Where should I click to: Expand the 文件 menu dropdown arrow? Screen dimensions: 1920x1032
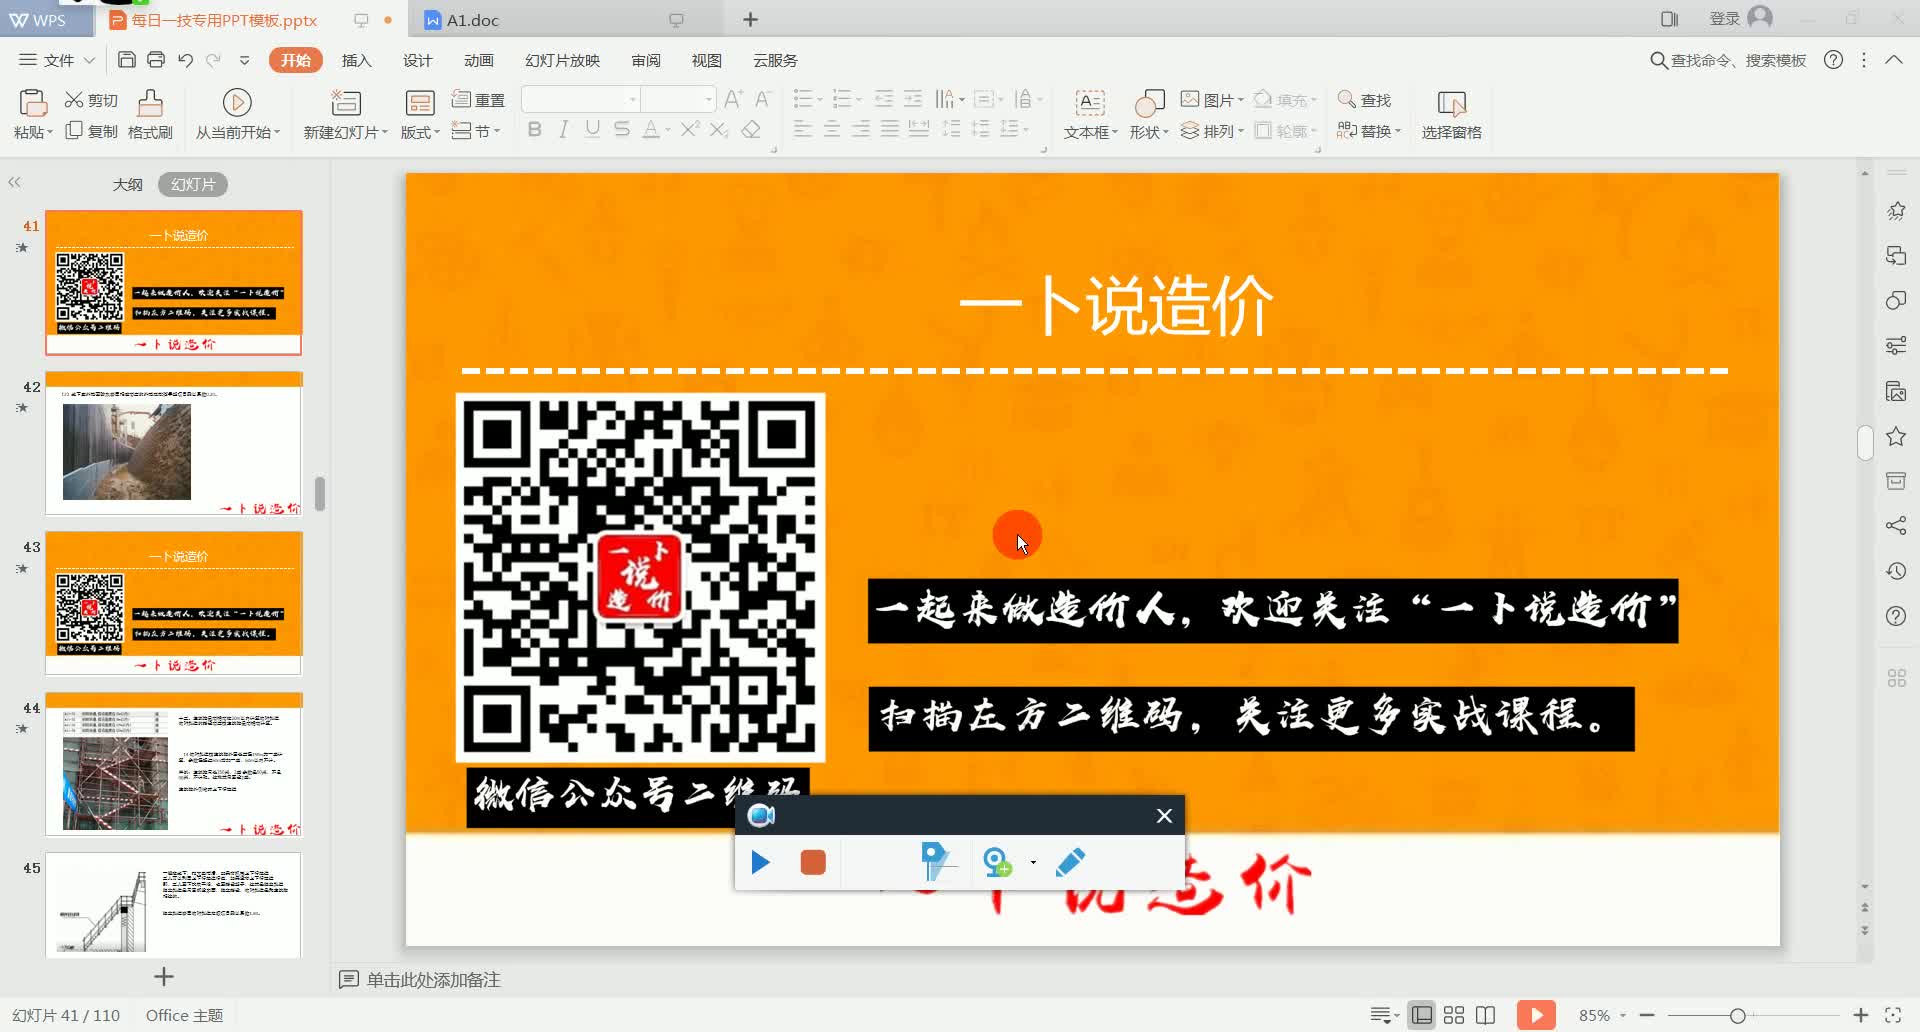coord(89,60)
